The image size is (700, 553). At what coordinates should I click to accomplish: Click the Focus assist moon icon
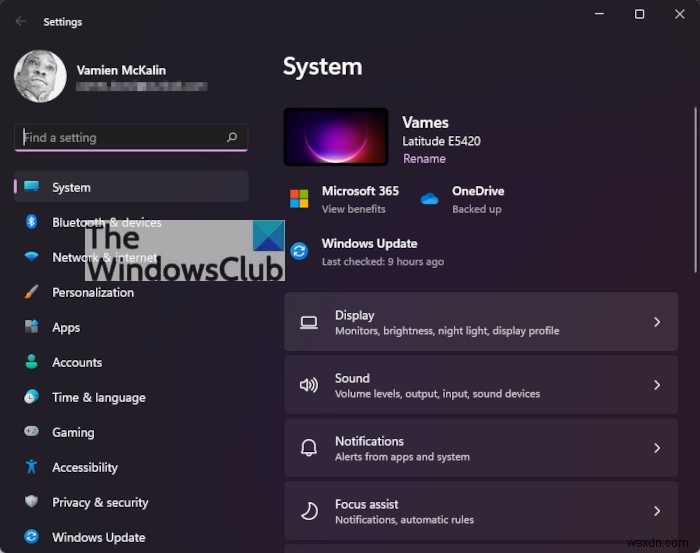[309, 511]
